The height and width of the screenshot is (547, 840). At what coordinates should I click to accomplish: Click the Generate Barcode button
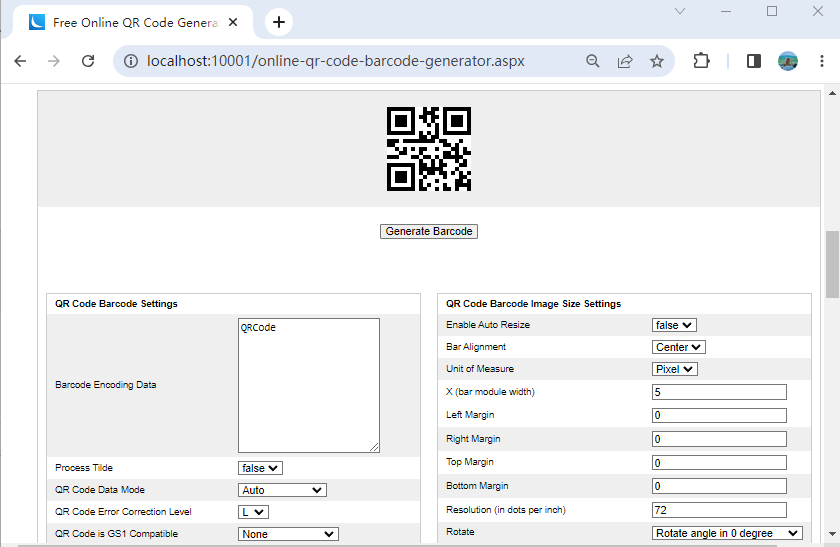click(x=429, y=231)
